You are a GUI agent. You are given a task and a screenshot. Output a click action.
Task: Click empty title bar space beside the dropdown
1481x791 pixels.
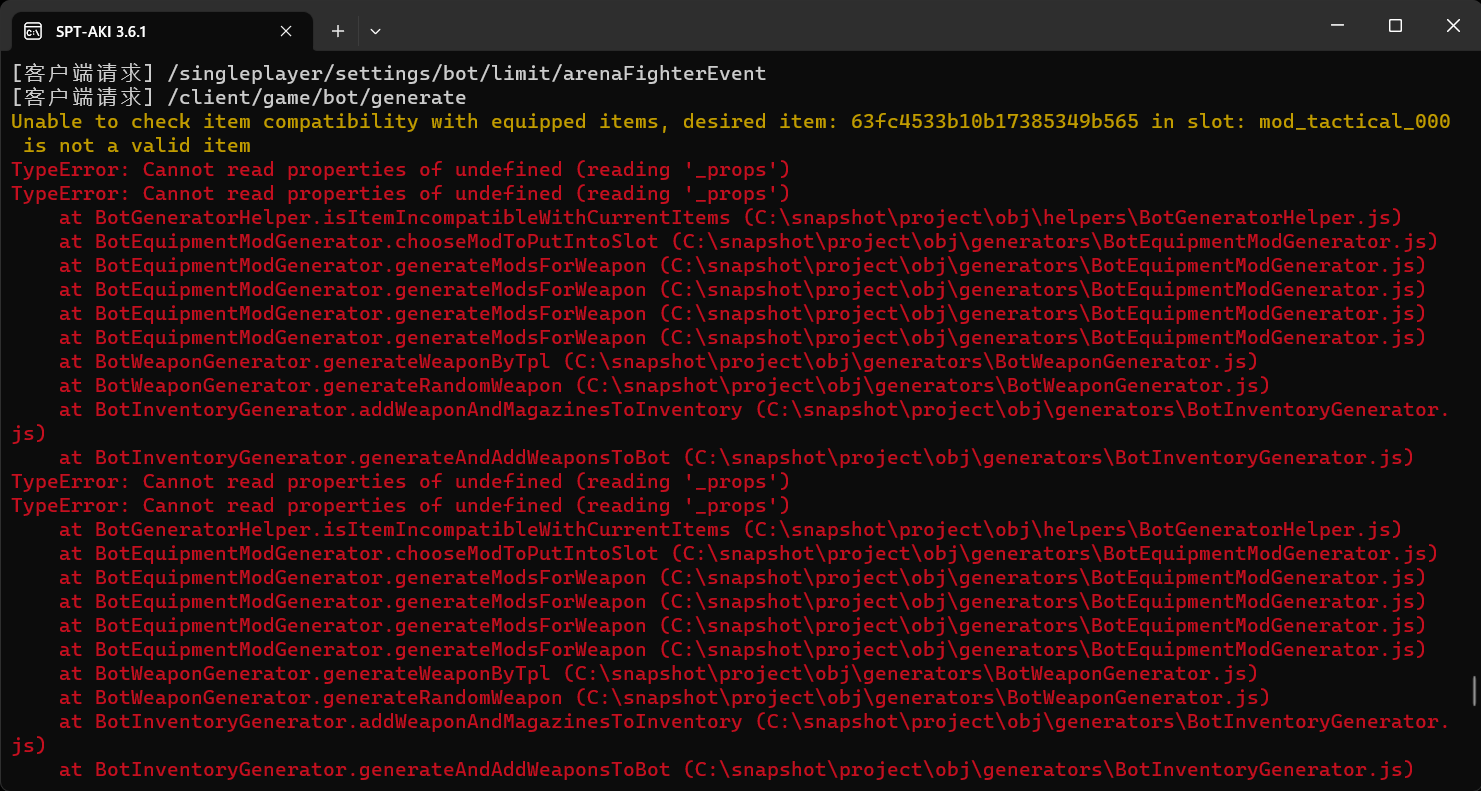tap(800, 30)
